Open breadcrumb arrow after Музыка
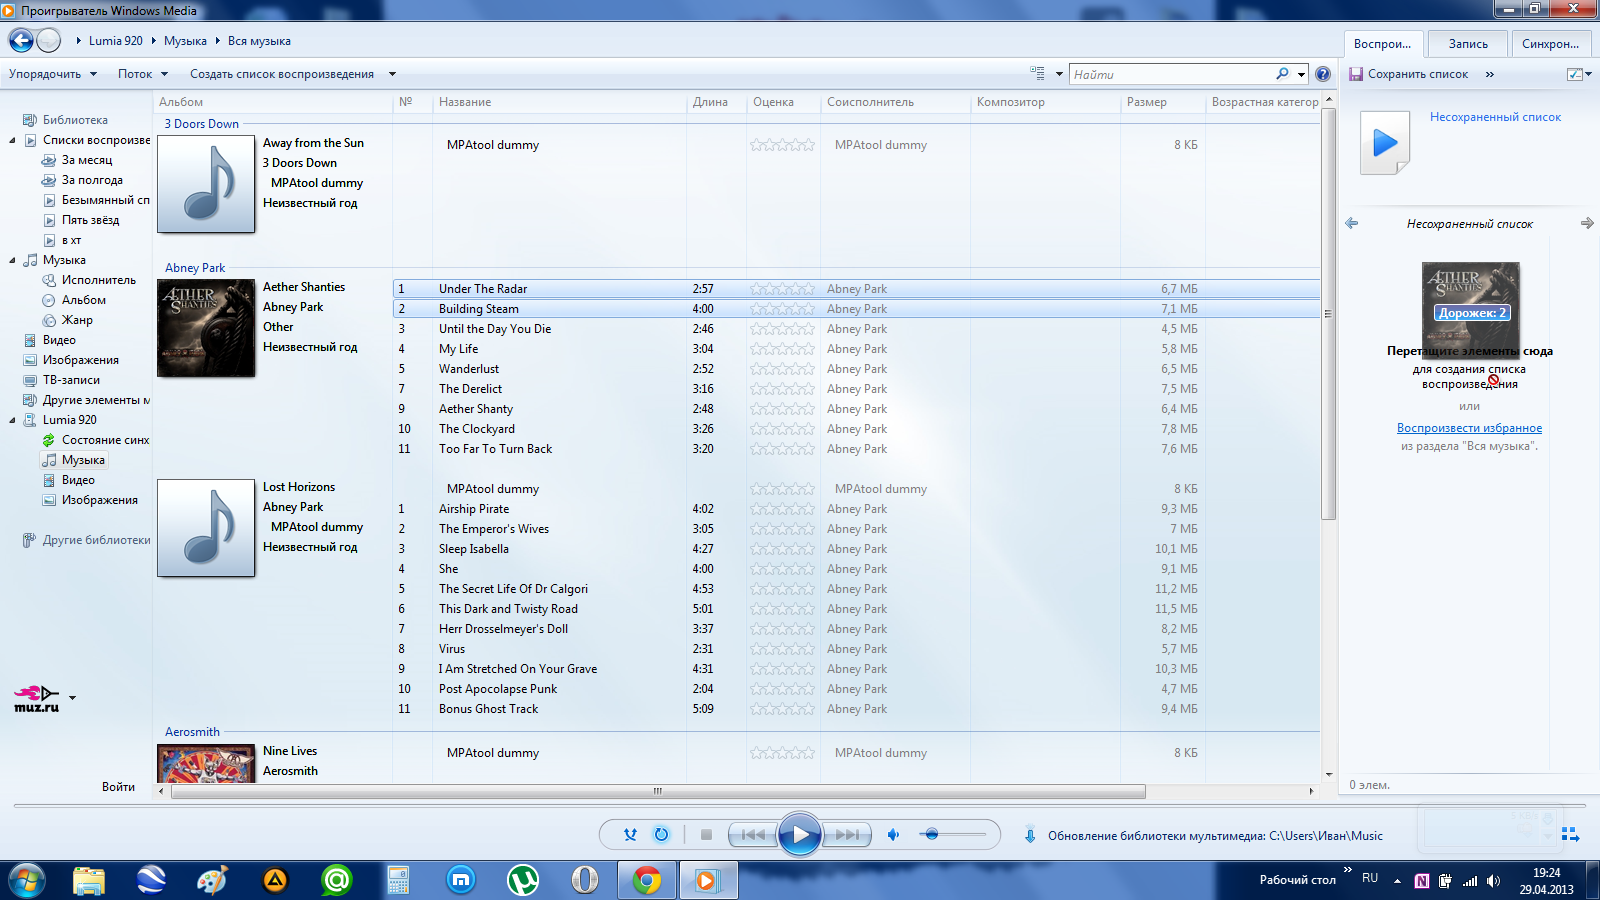Screen dimensions: 1600x900 point(217,41)
